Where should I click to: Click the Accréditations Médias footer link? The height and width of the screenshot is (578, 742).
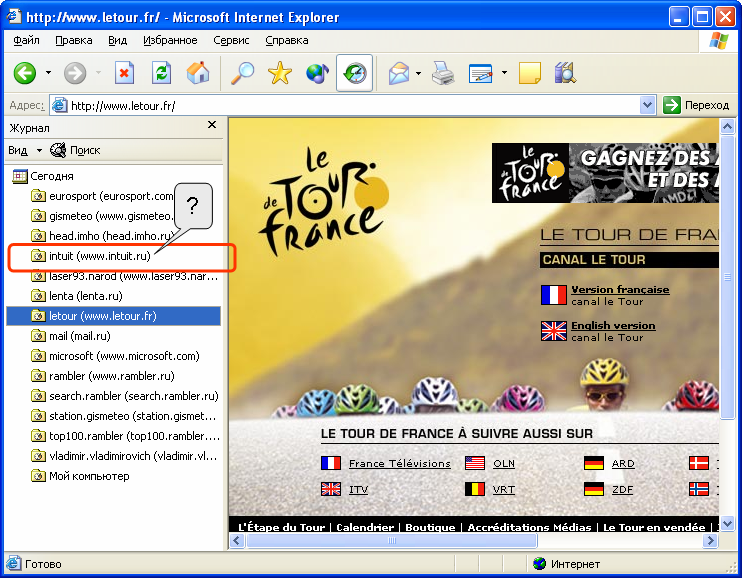pyautogui.click(x=530, y=527)
